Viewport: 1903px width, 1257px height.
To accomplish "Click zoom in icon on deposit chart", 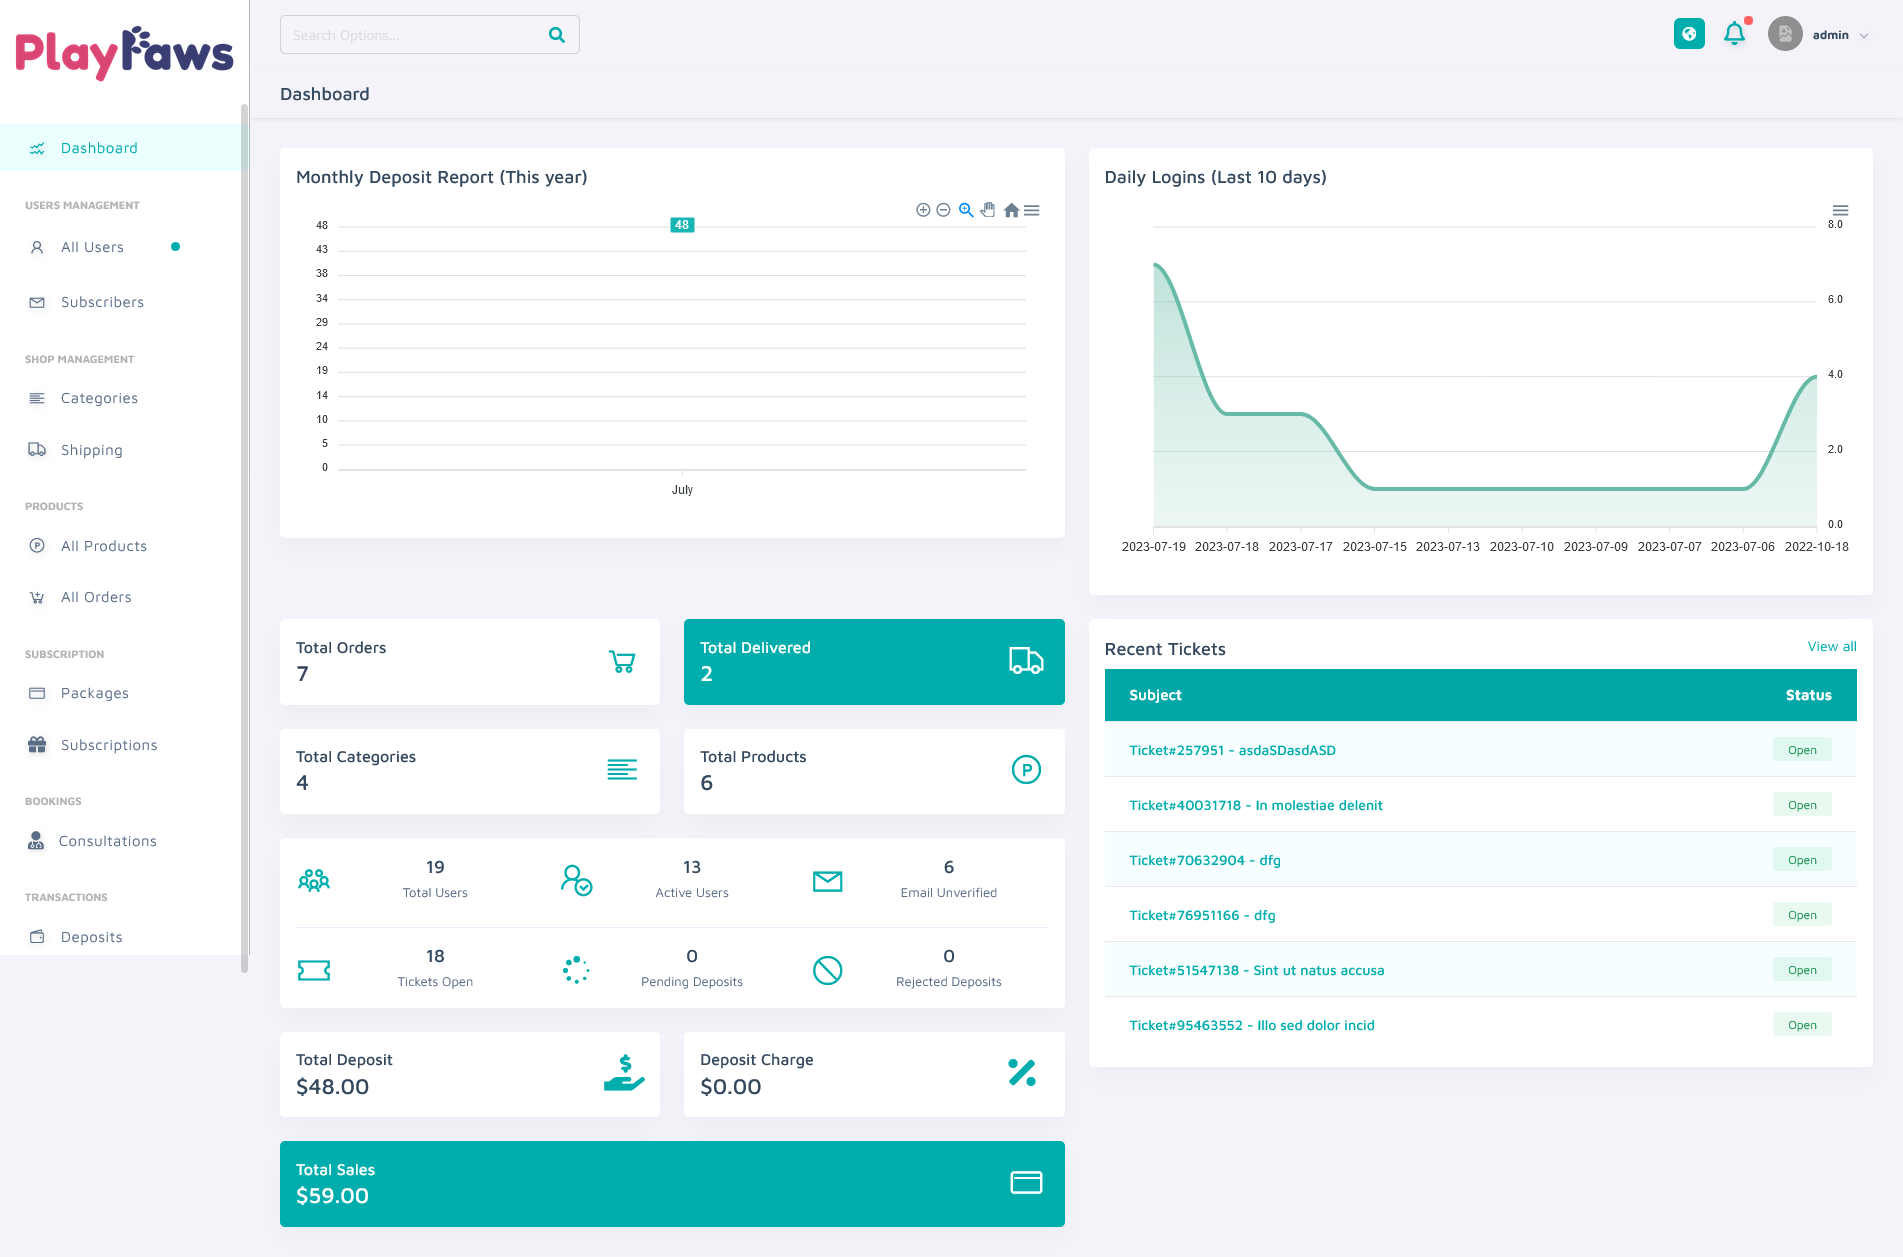I will pos(923,210).
